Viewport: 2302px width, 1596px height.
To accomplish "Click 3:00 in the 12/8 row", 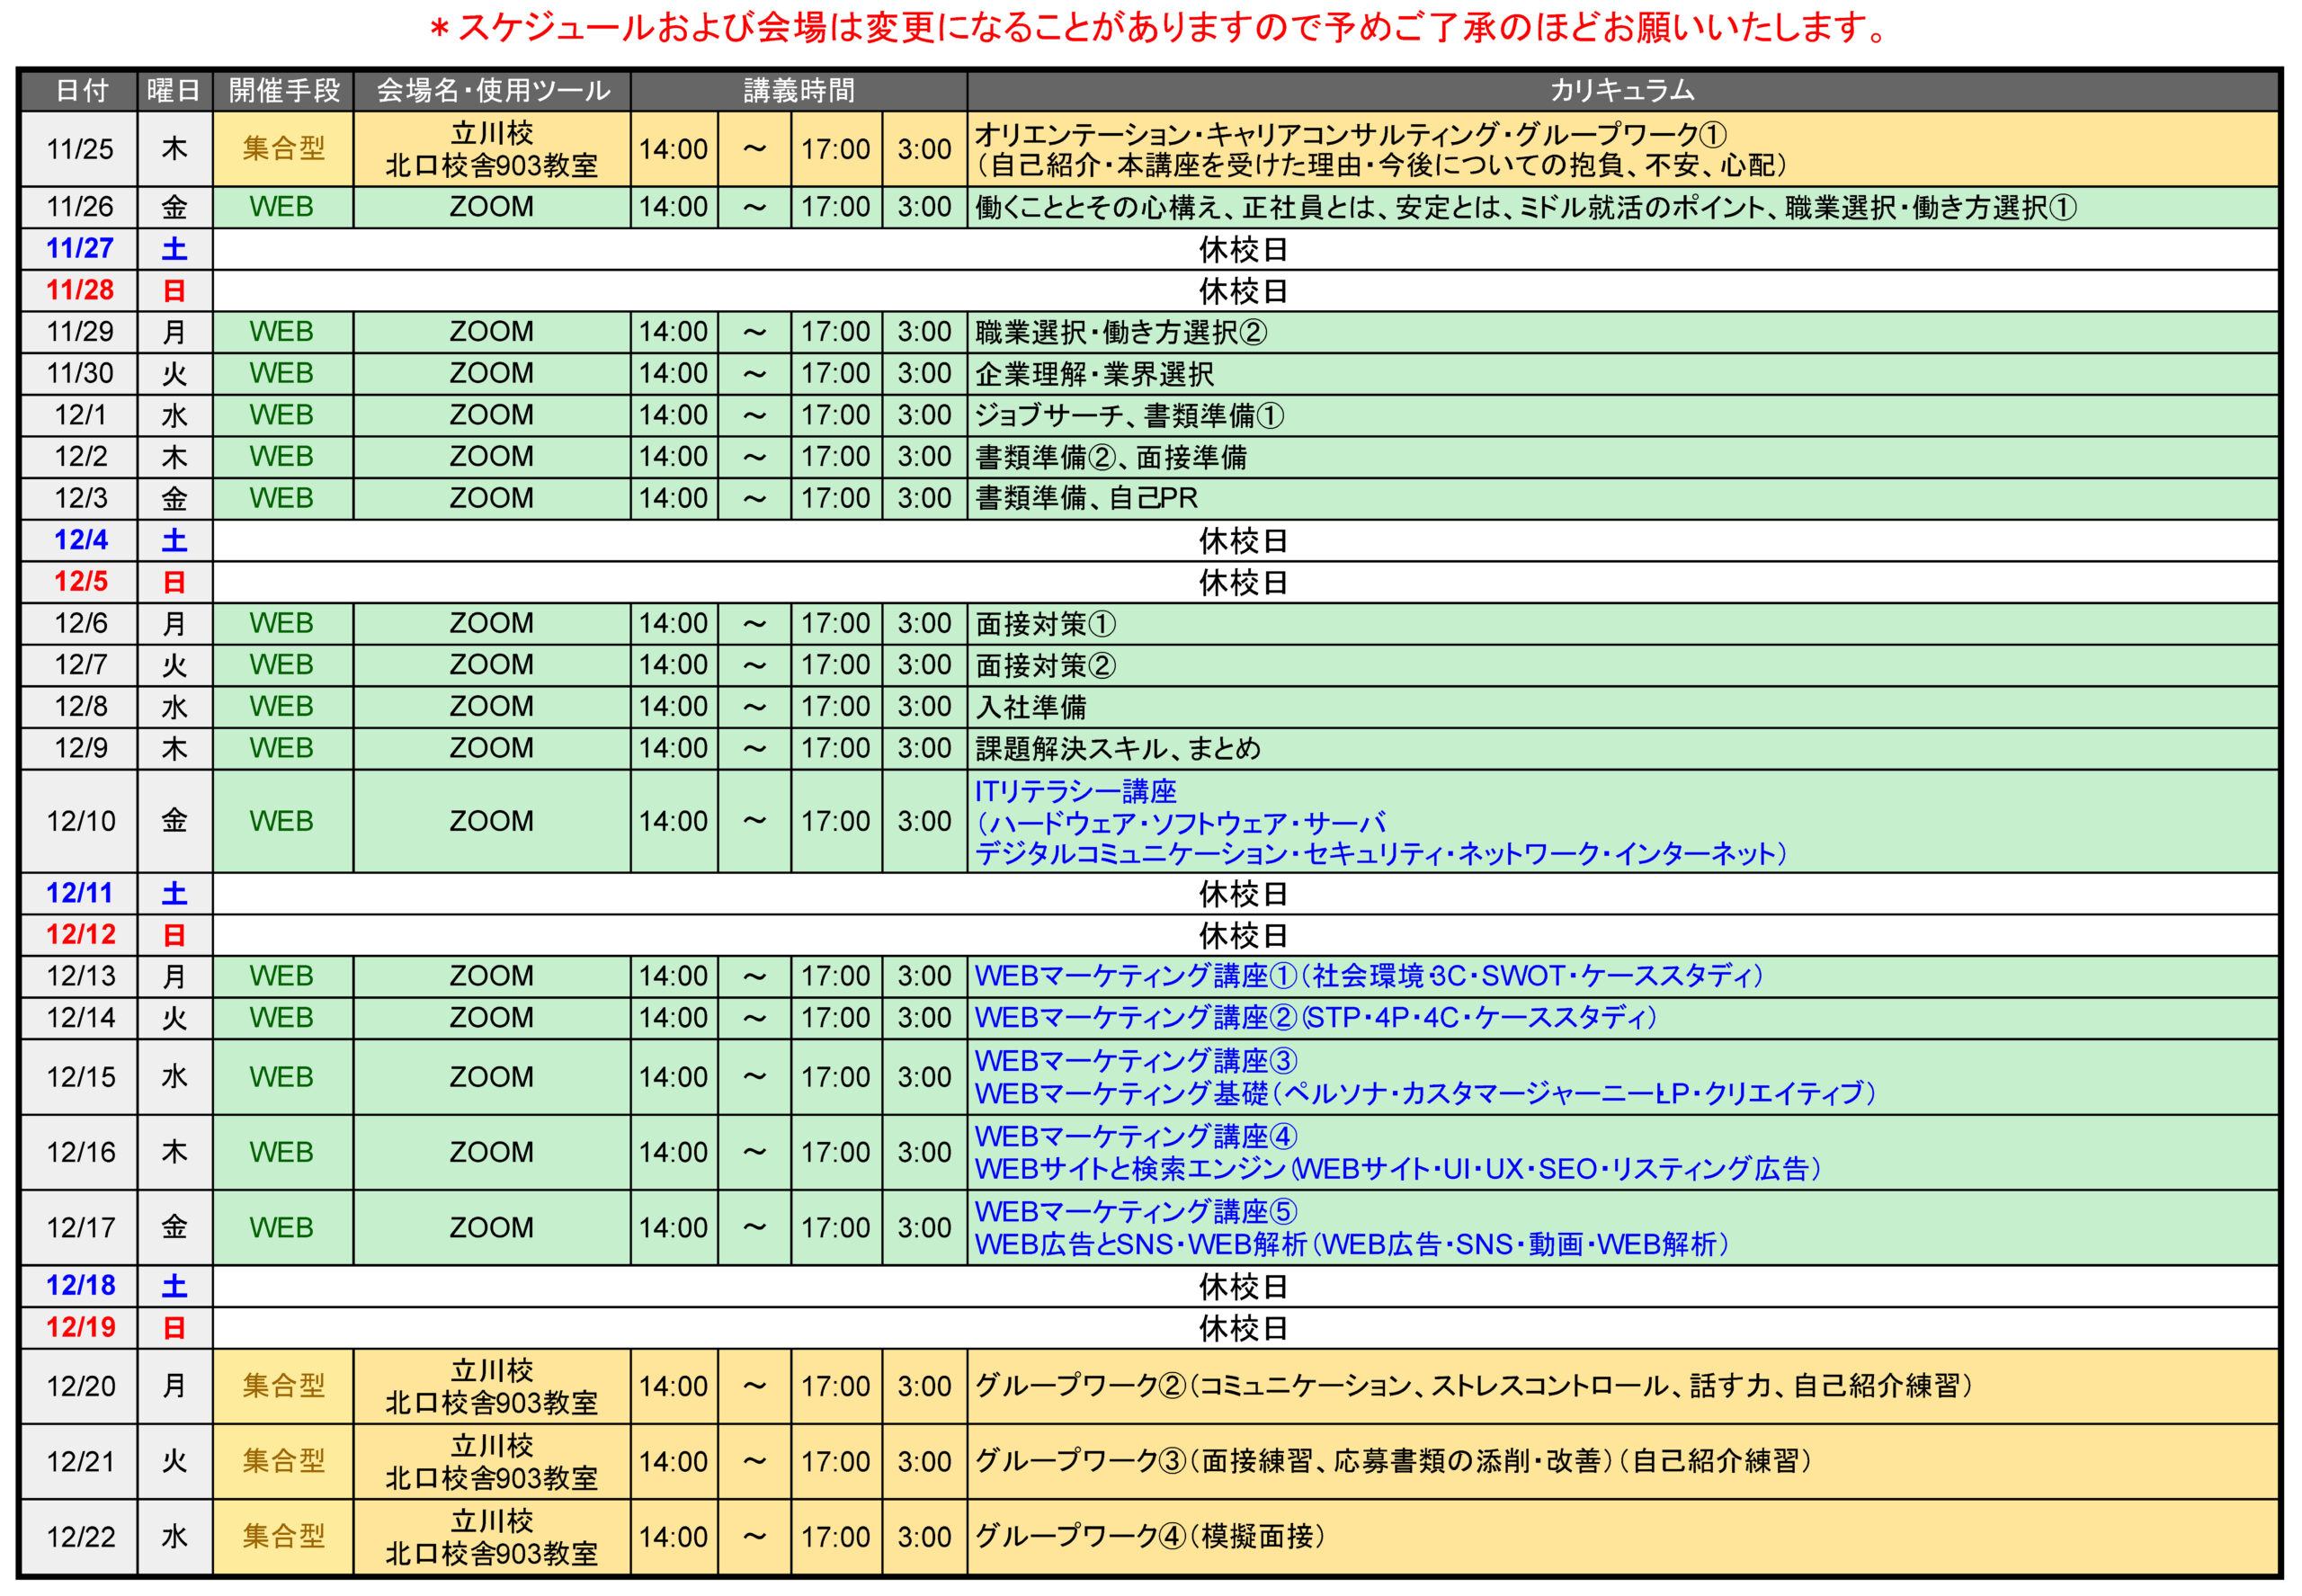I will click(924, 707).
